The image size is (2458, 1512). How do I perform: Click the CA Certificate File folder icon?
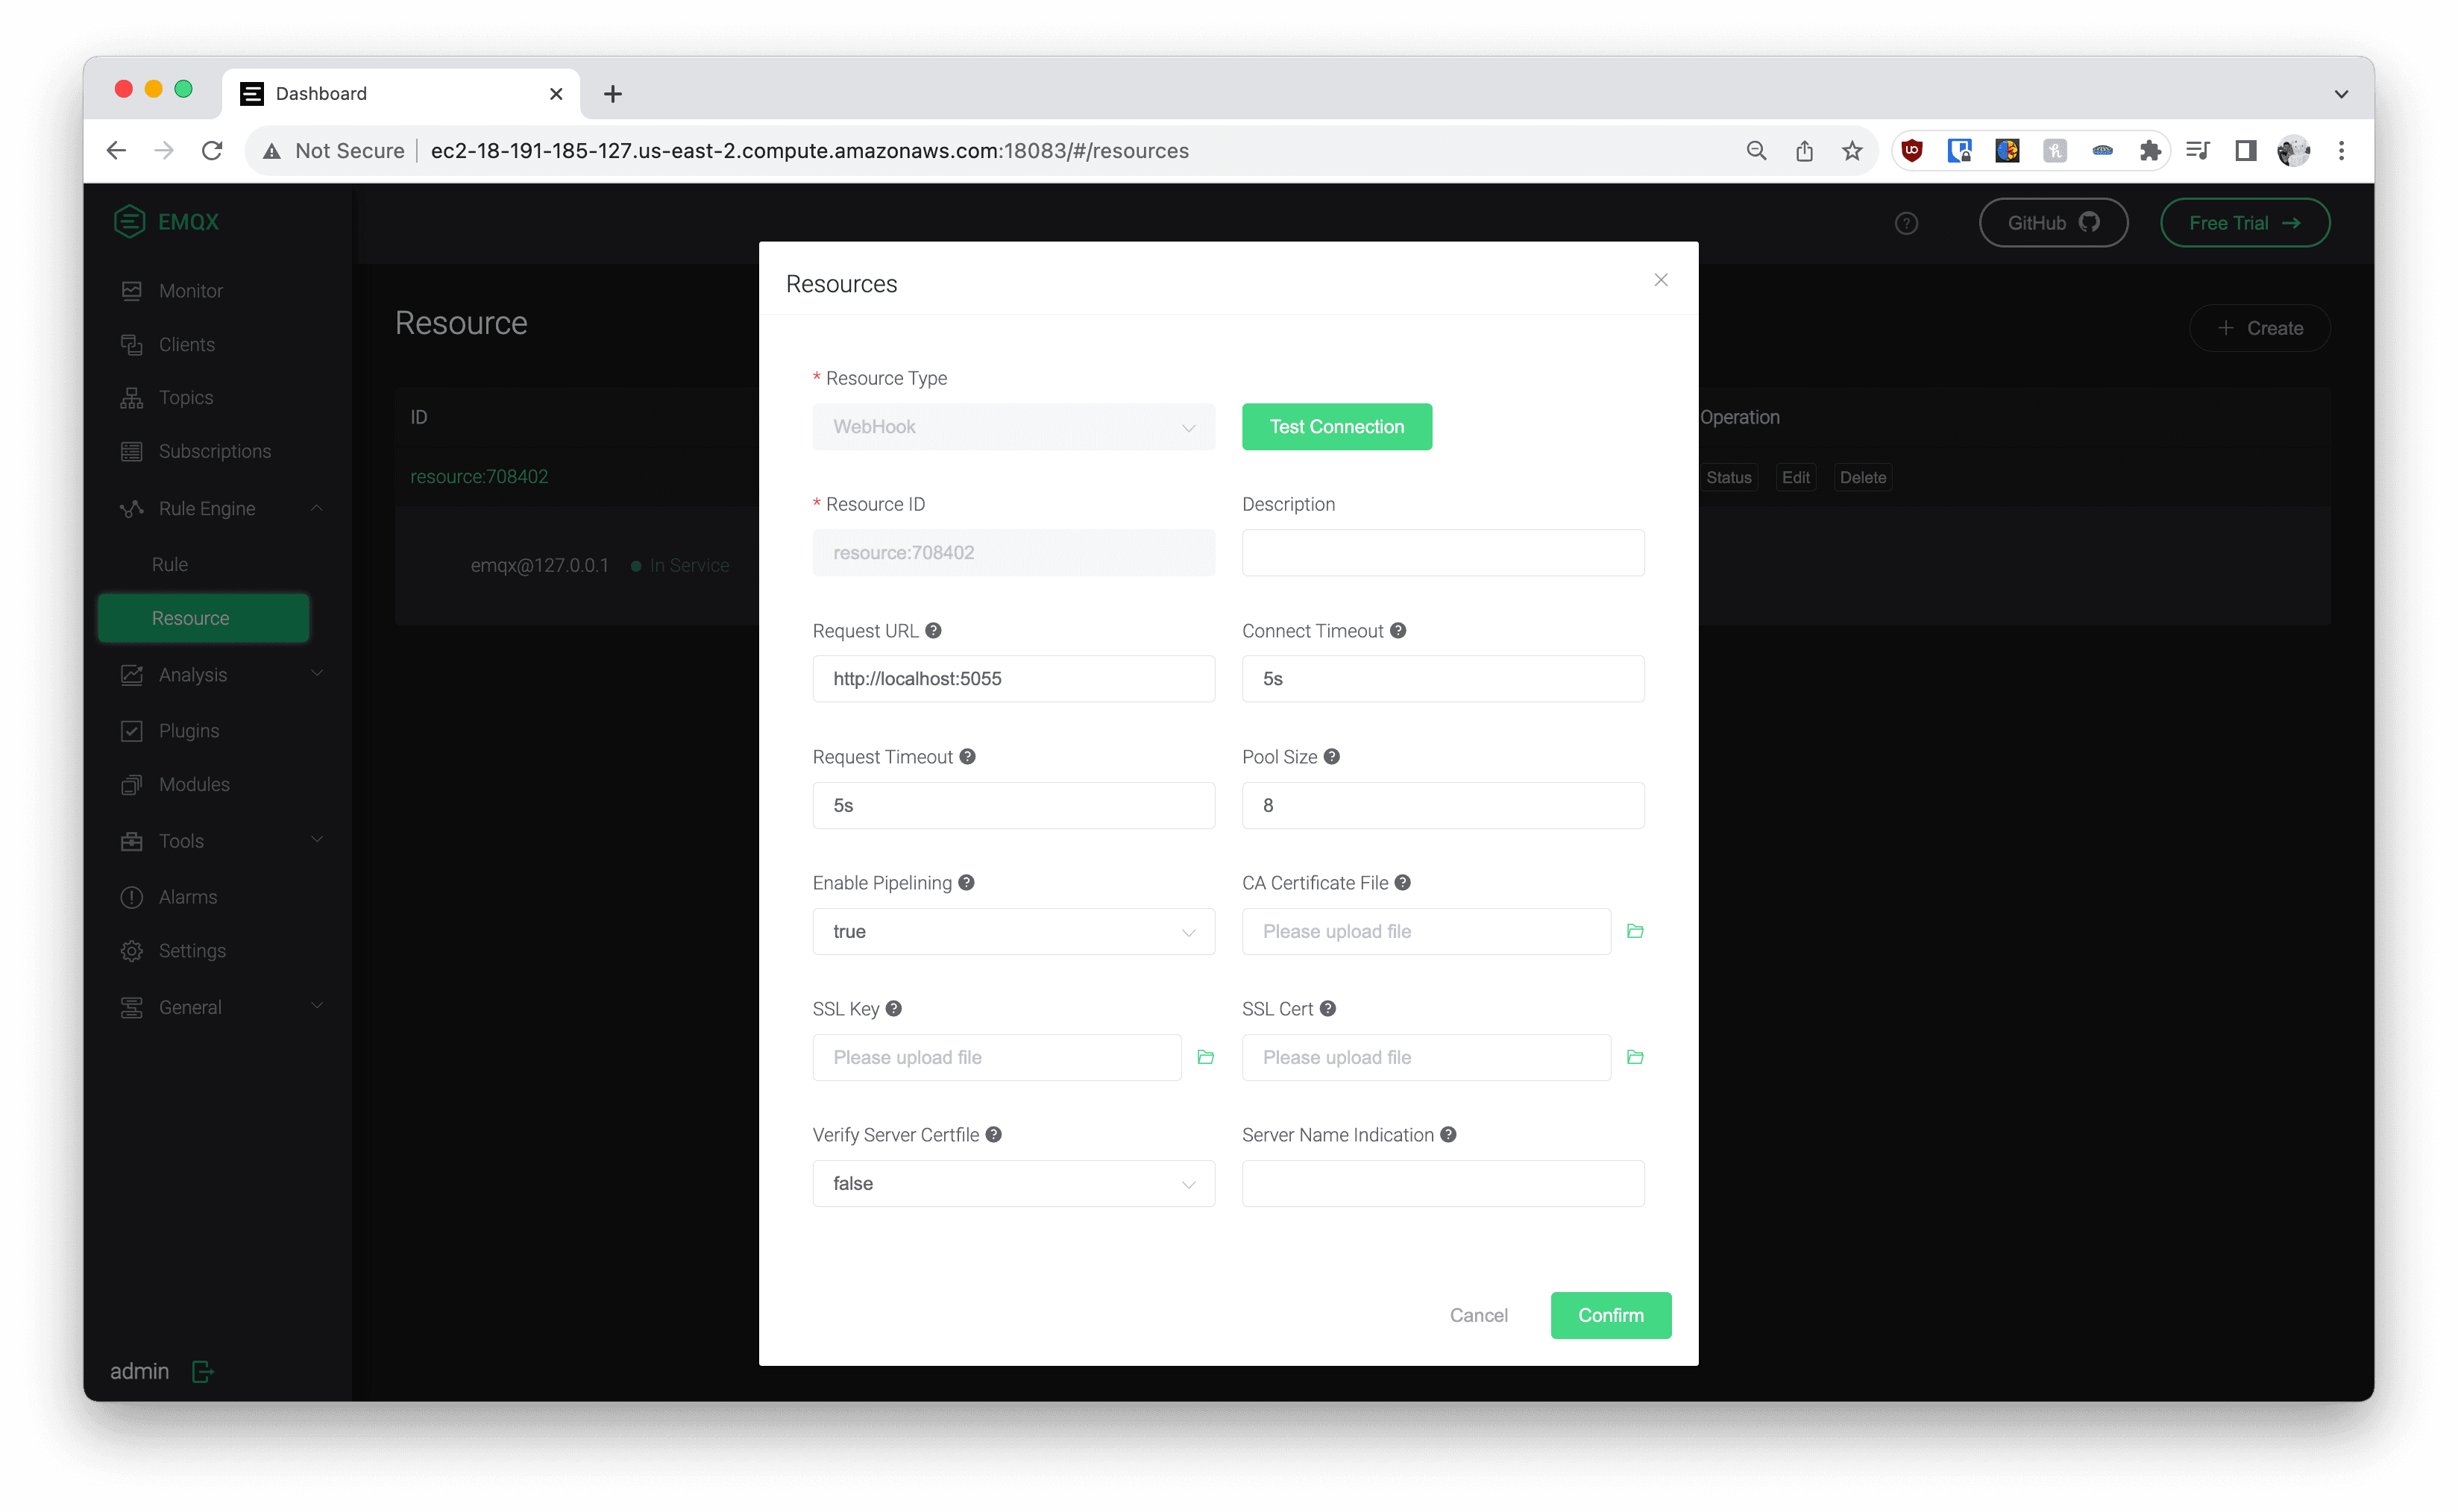pos(1635,931)
